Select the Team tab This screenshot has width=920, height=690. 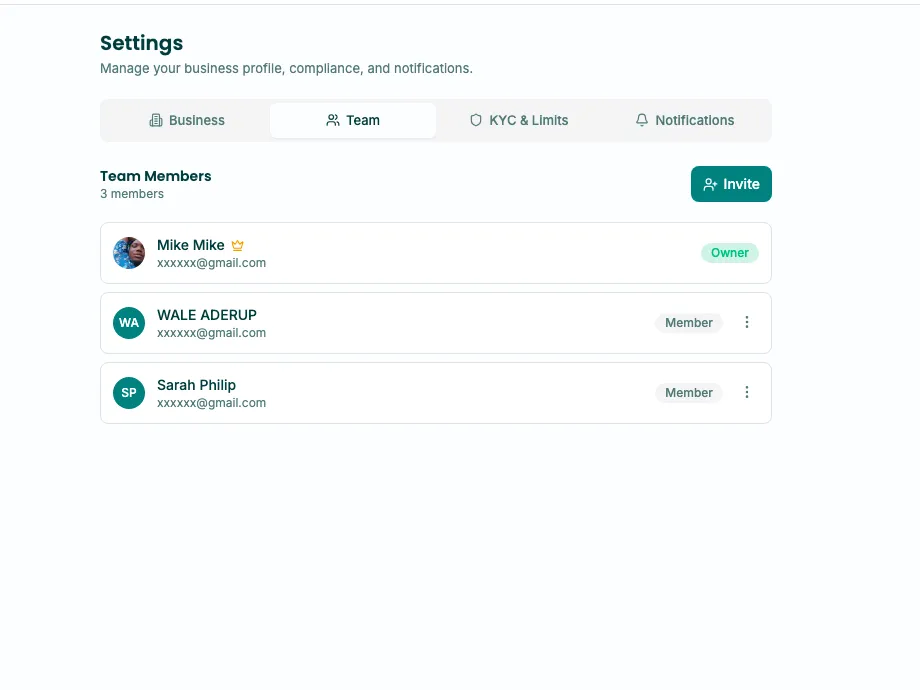[x=353, y=120]
